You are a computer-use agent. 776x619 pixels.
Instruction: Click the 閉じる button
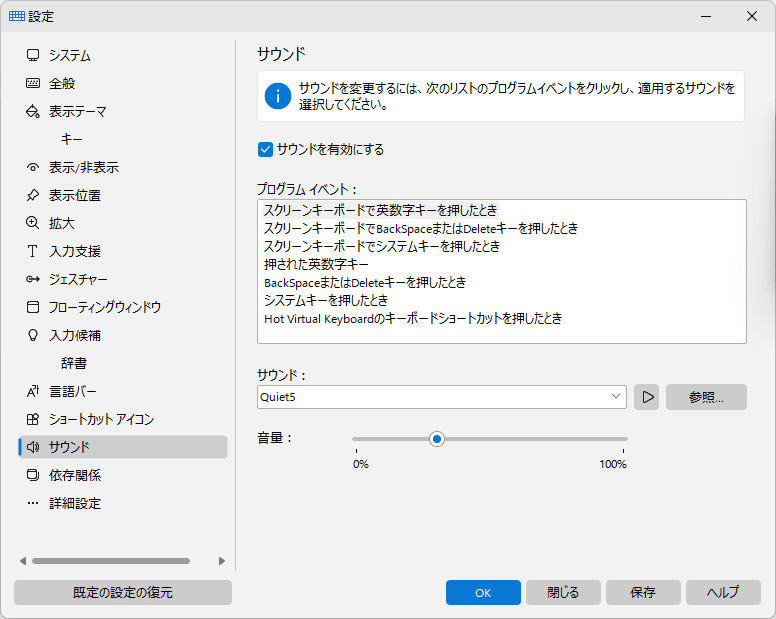tap(563, 592)
